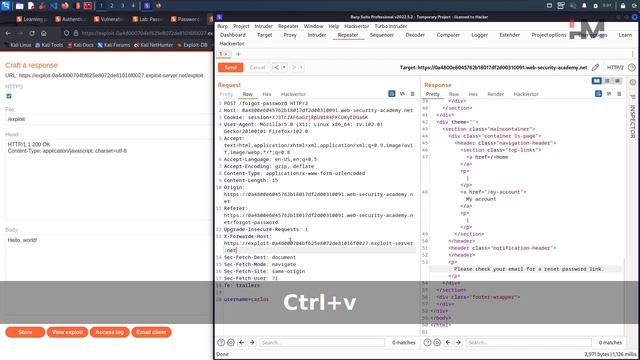This screenshot has height=360, width=640.
Task: Click the padlock site info icon
Action: [76, 33]
